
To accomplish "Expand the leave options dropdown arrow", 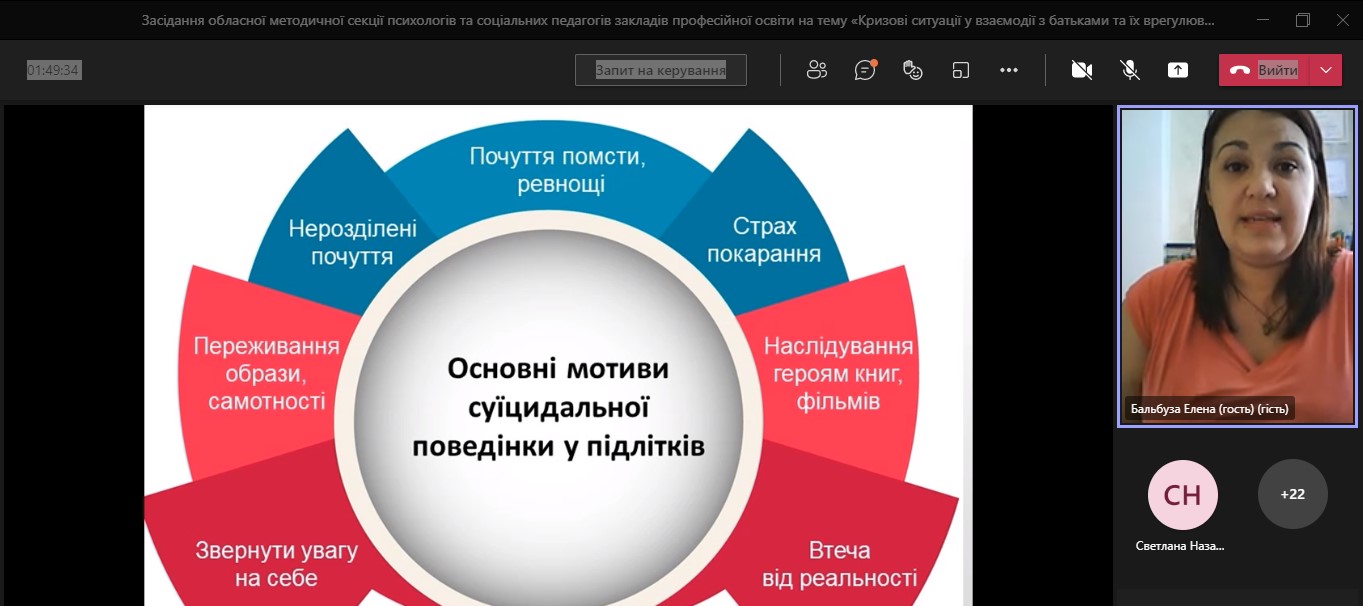I will 1326,70.
